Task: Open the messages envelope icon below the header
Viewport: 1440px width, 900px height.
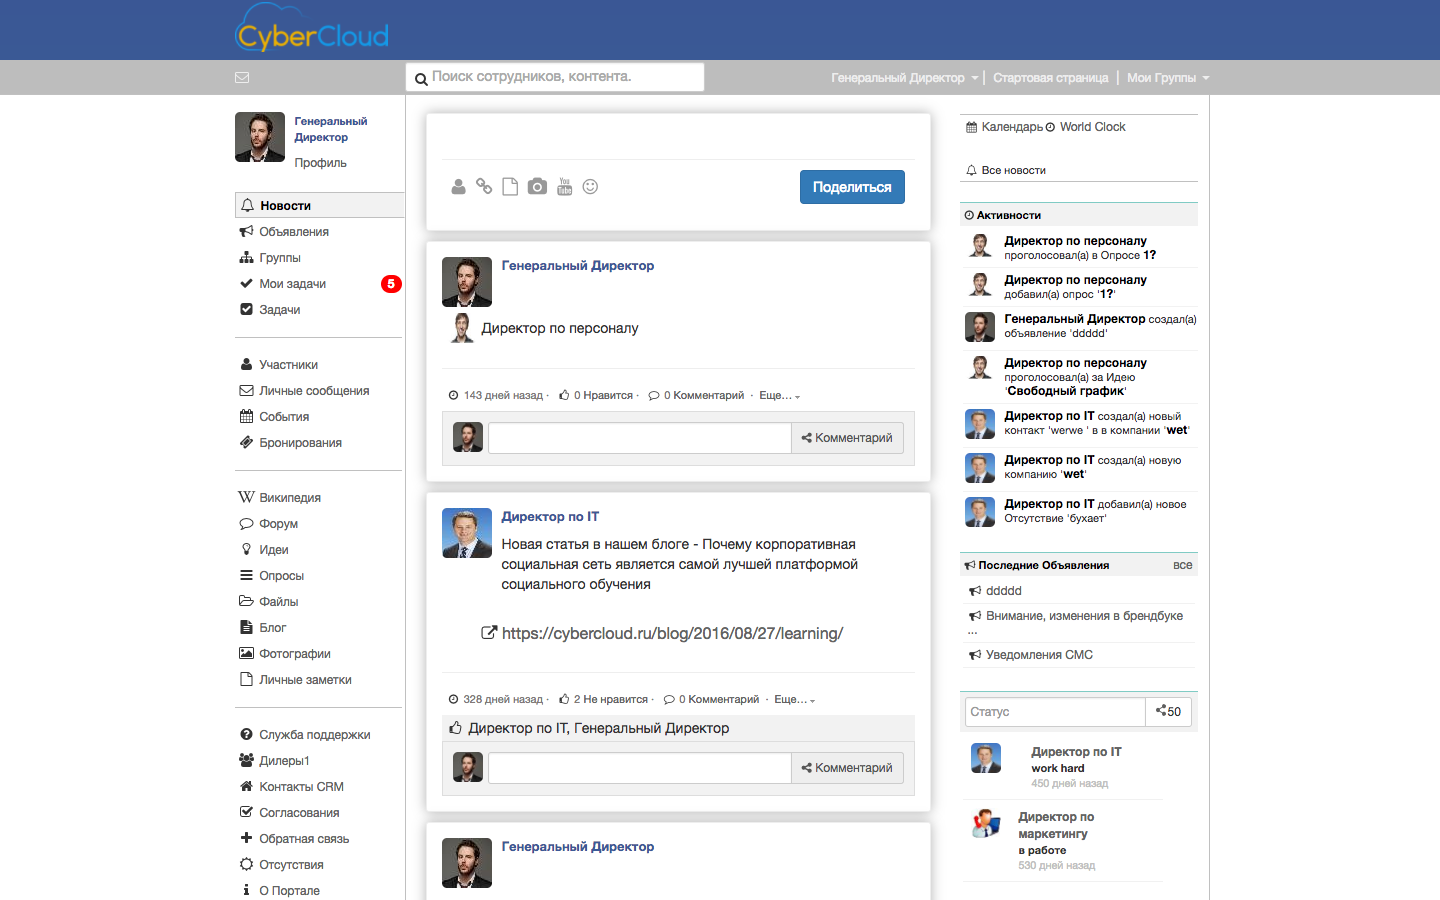Action: [242, 77]
